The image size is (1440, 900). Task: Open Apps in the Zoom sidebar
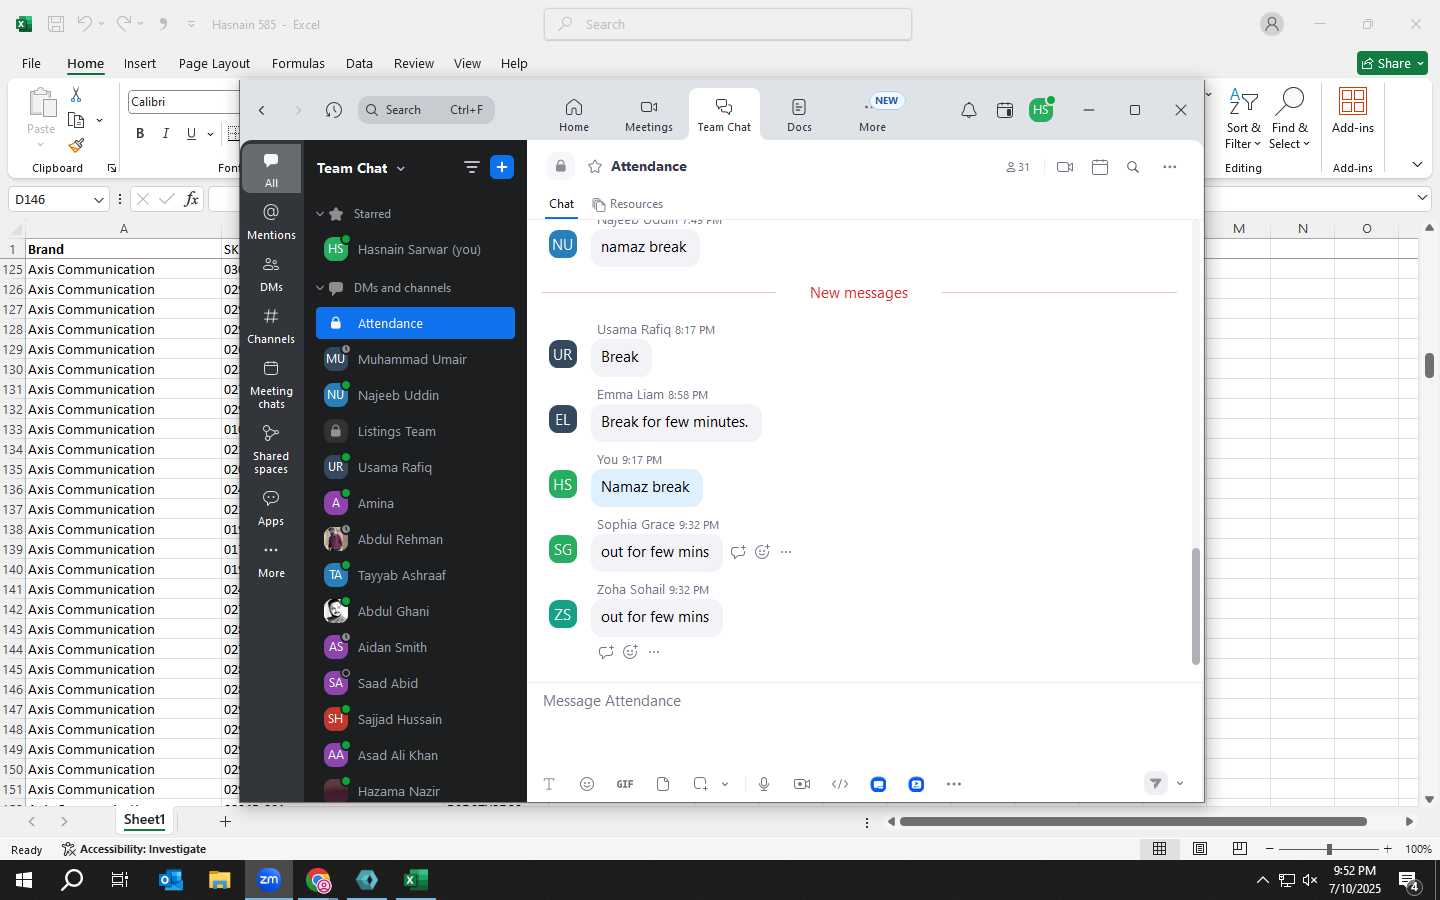pos(271,507)
